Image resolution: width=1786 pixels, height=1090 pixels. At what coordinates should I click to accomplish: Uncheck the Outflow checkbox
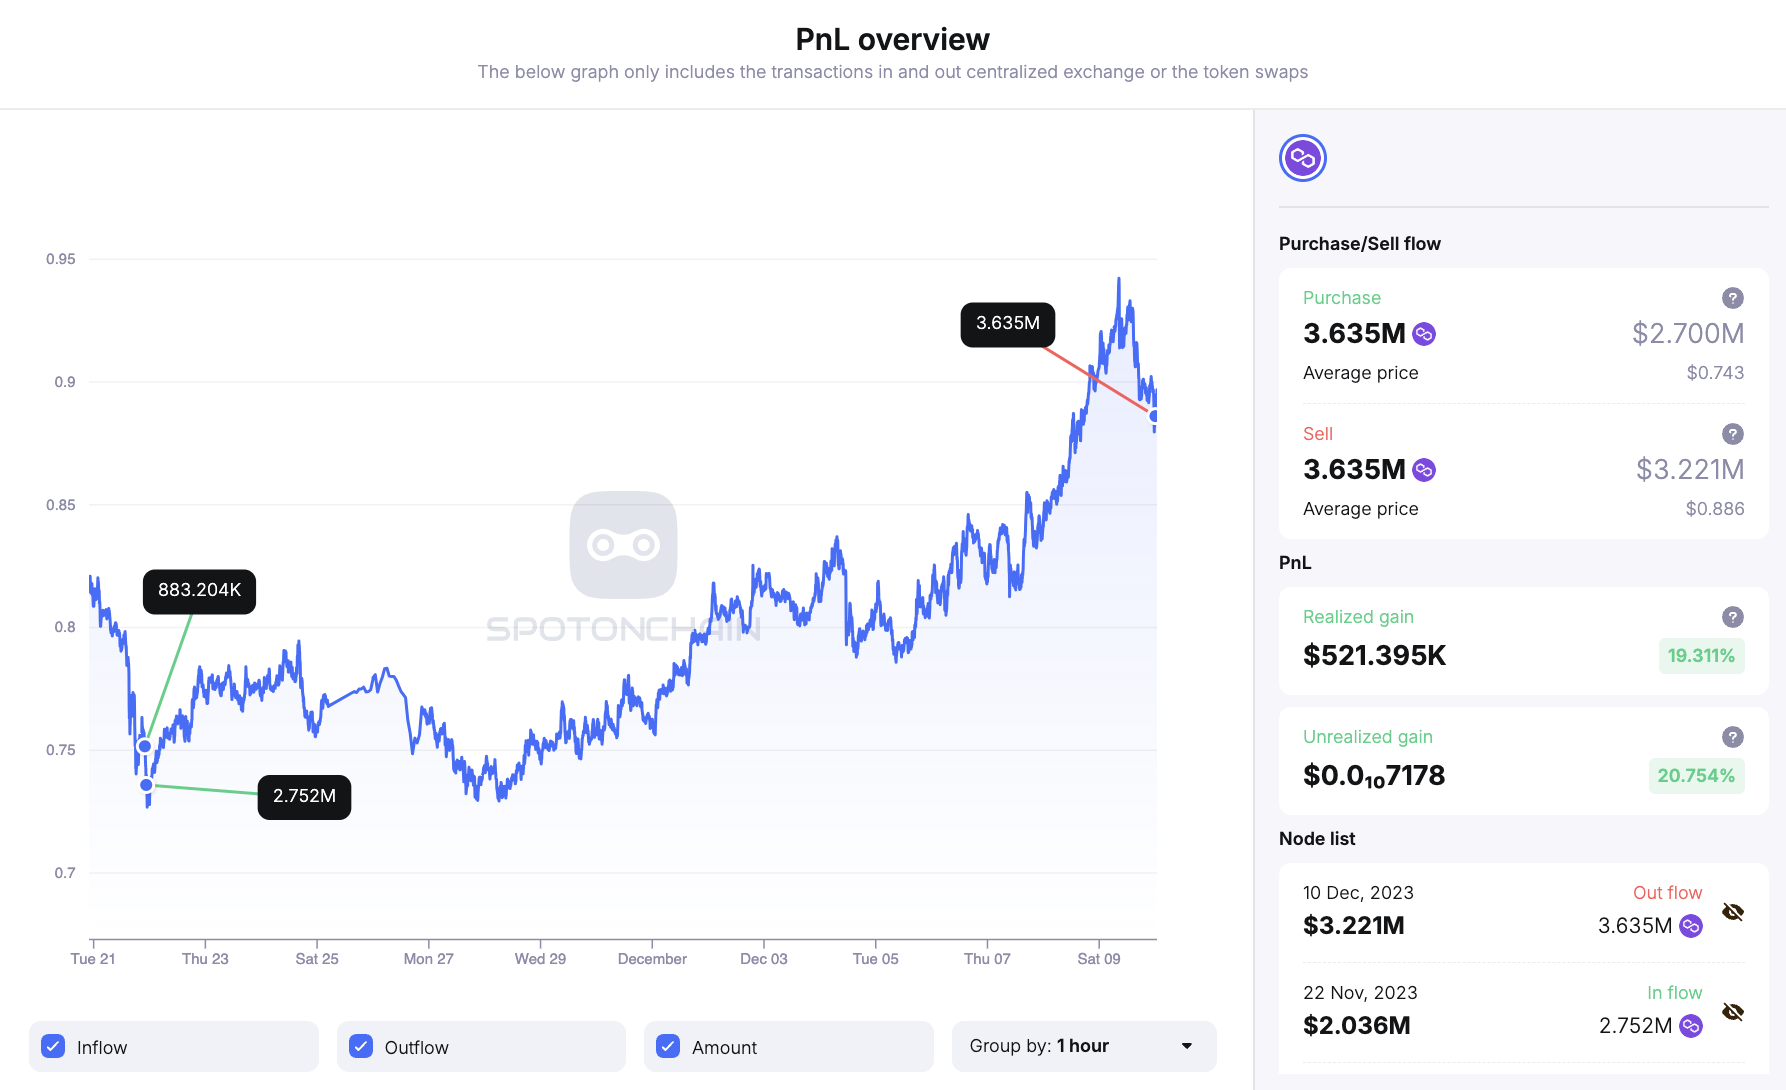click(361, 1047)
